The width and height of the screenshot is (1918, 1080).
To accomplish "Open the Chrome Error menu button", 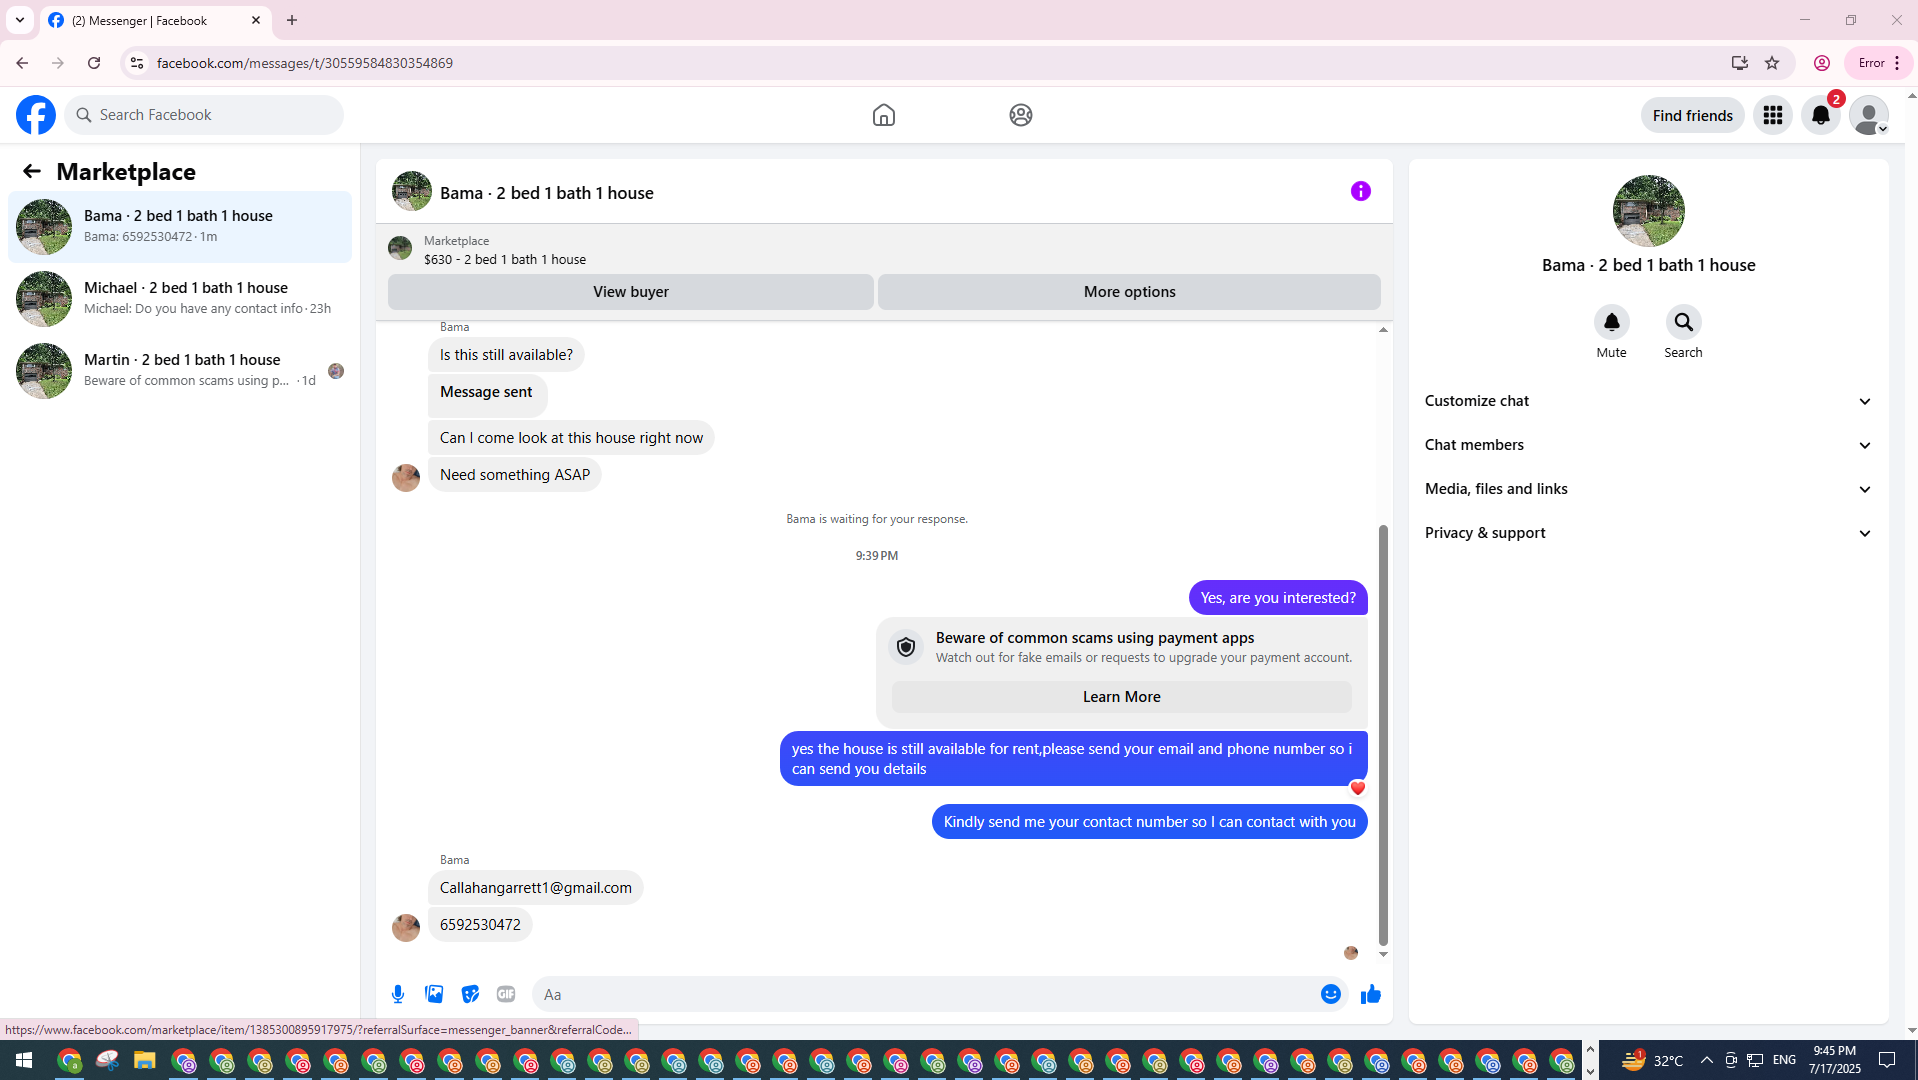I will (1878, 63).
